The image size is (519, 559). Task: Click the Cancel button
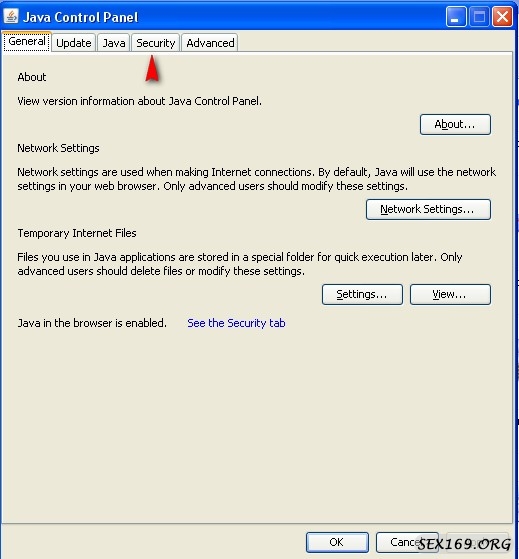point(407,542)
